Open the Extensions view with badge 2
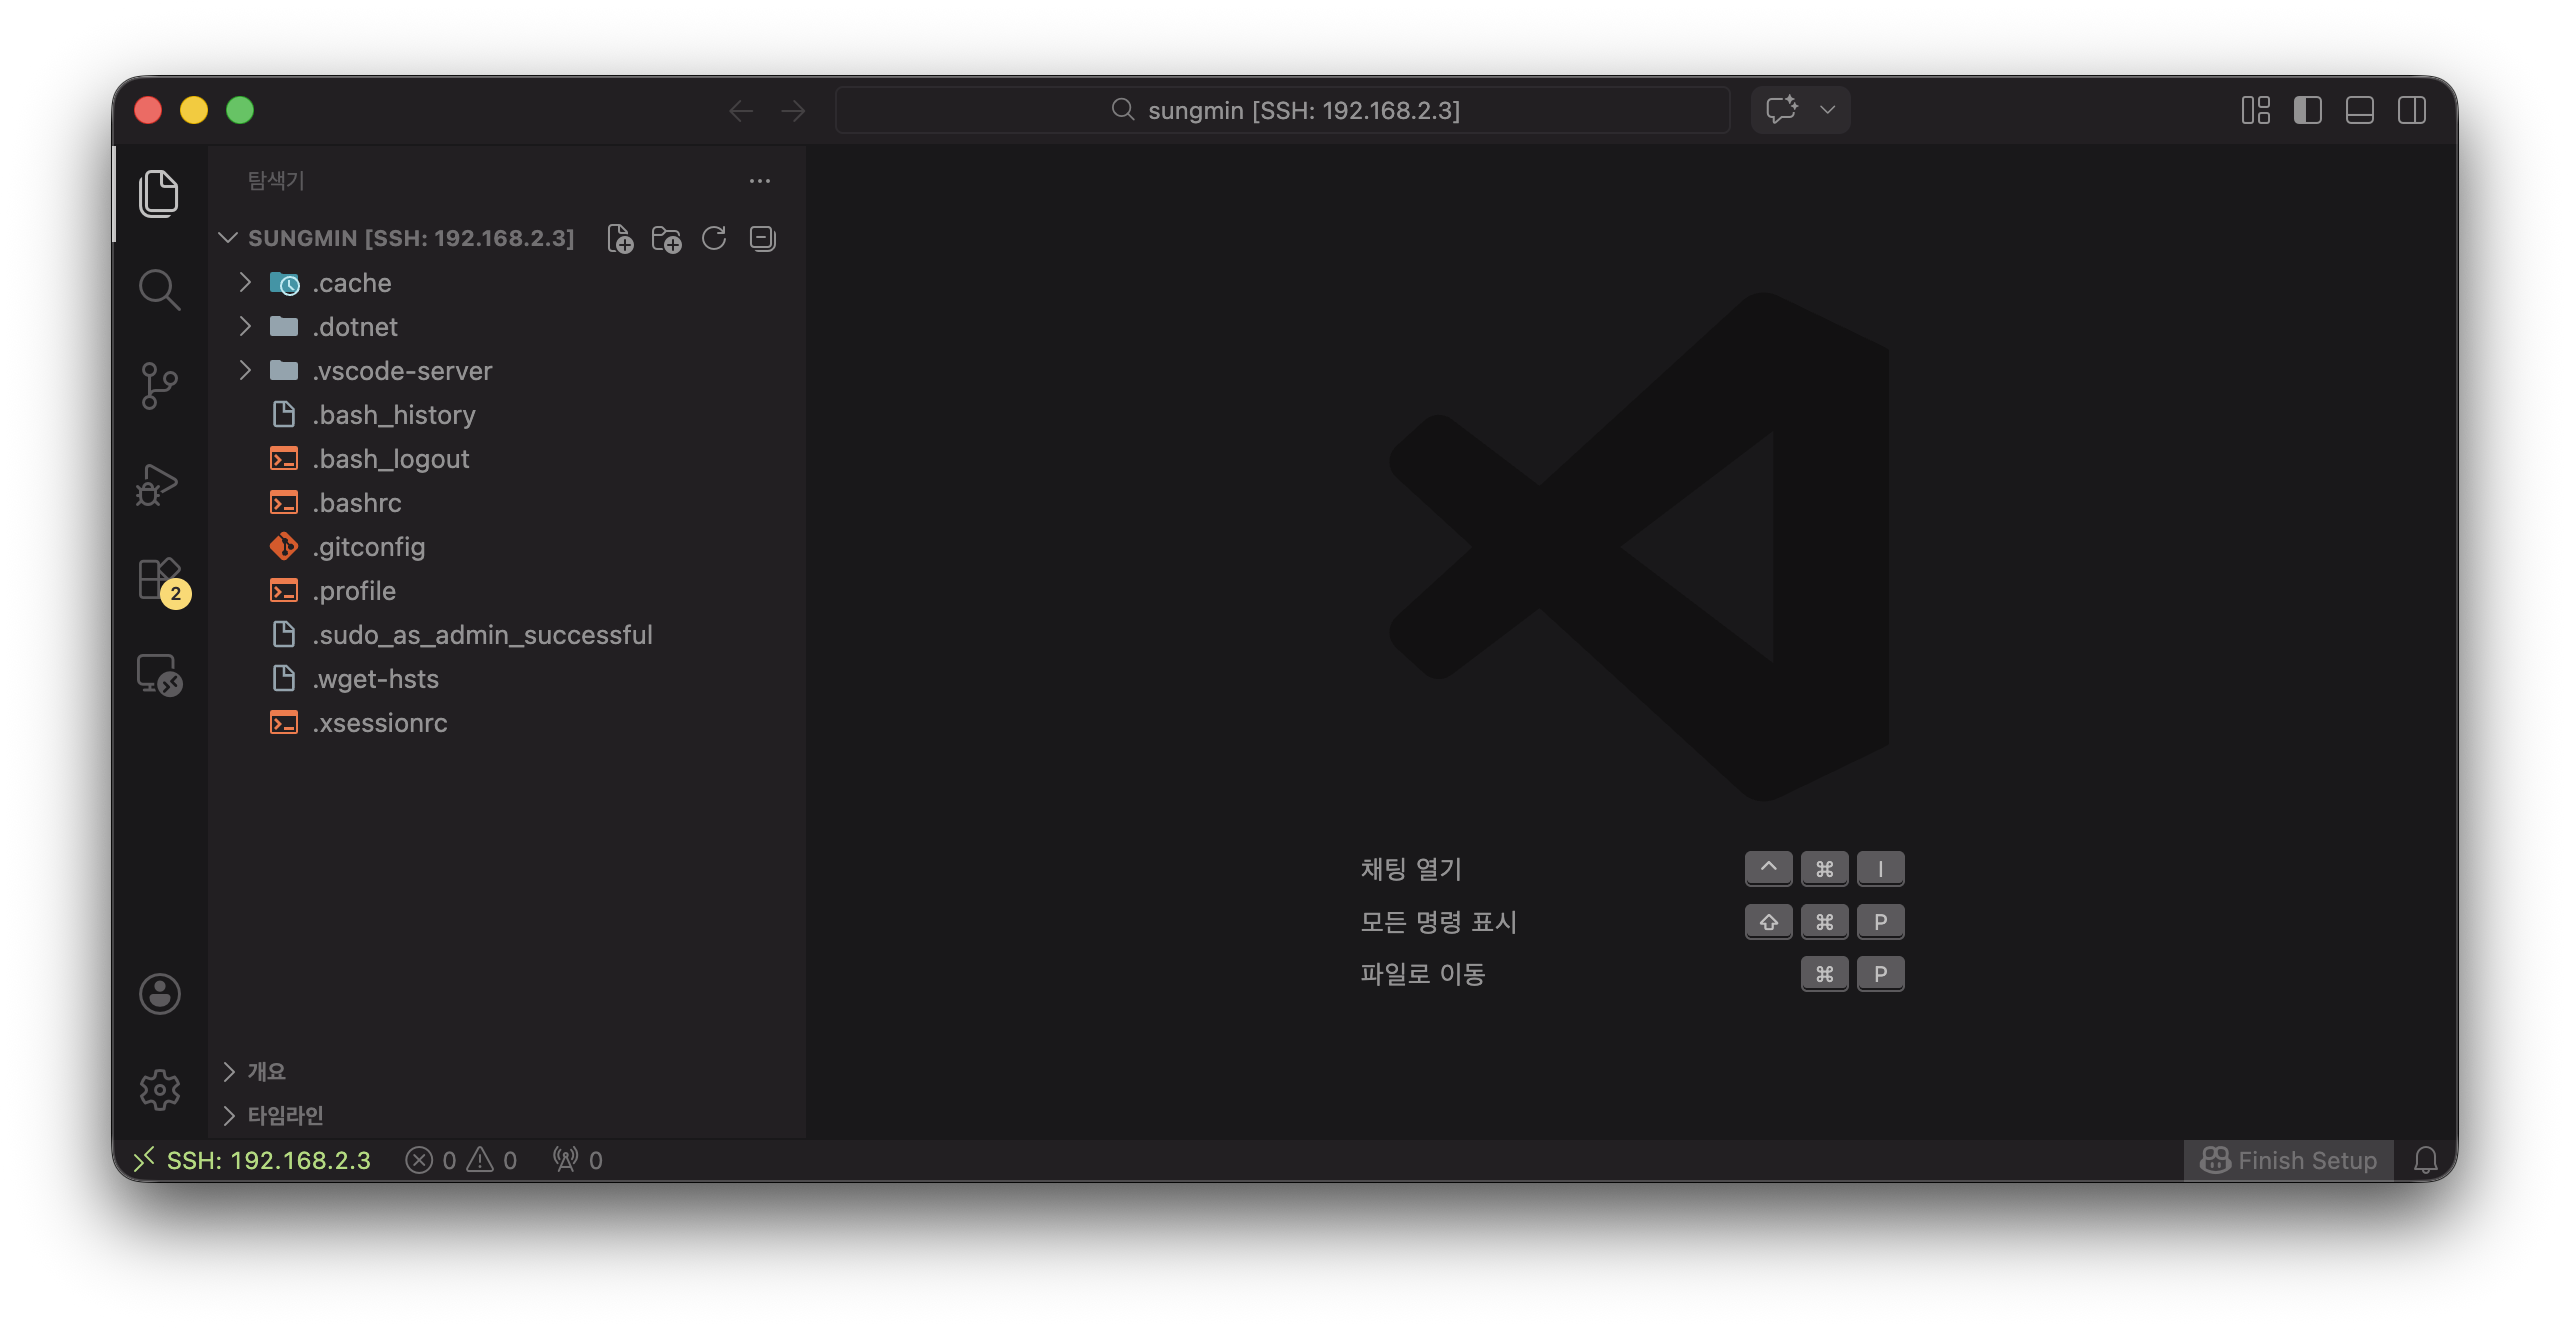Image resolution: width=2570 pixels, height=1330 pixels. [x=159, y=580]
